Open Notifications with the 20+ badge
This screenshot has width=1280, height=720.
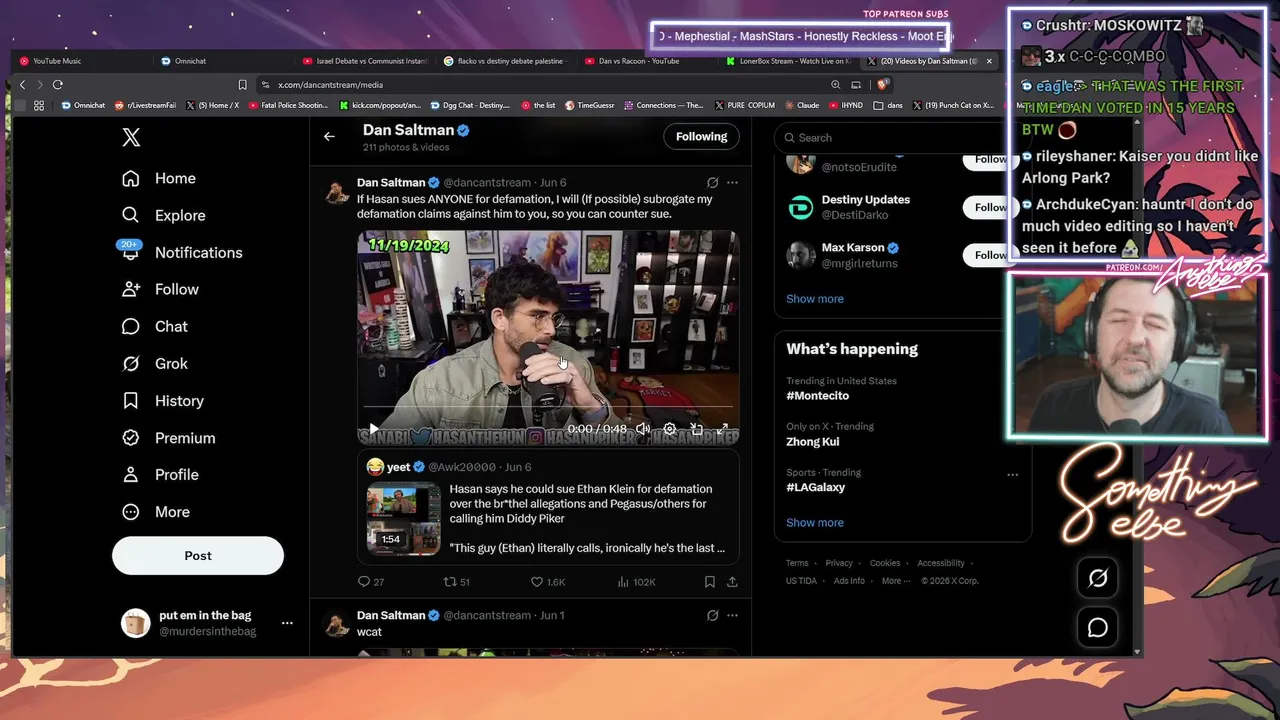pyautogui.click(x=182, y=252)
